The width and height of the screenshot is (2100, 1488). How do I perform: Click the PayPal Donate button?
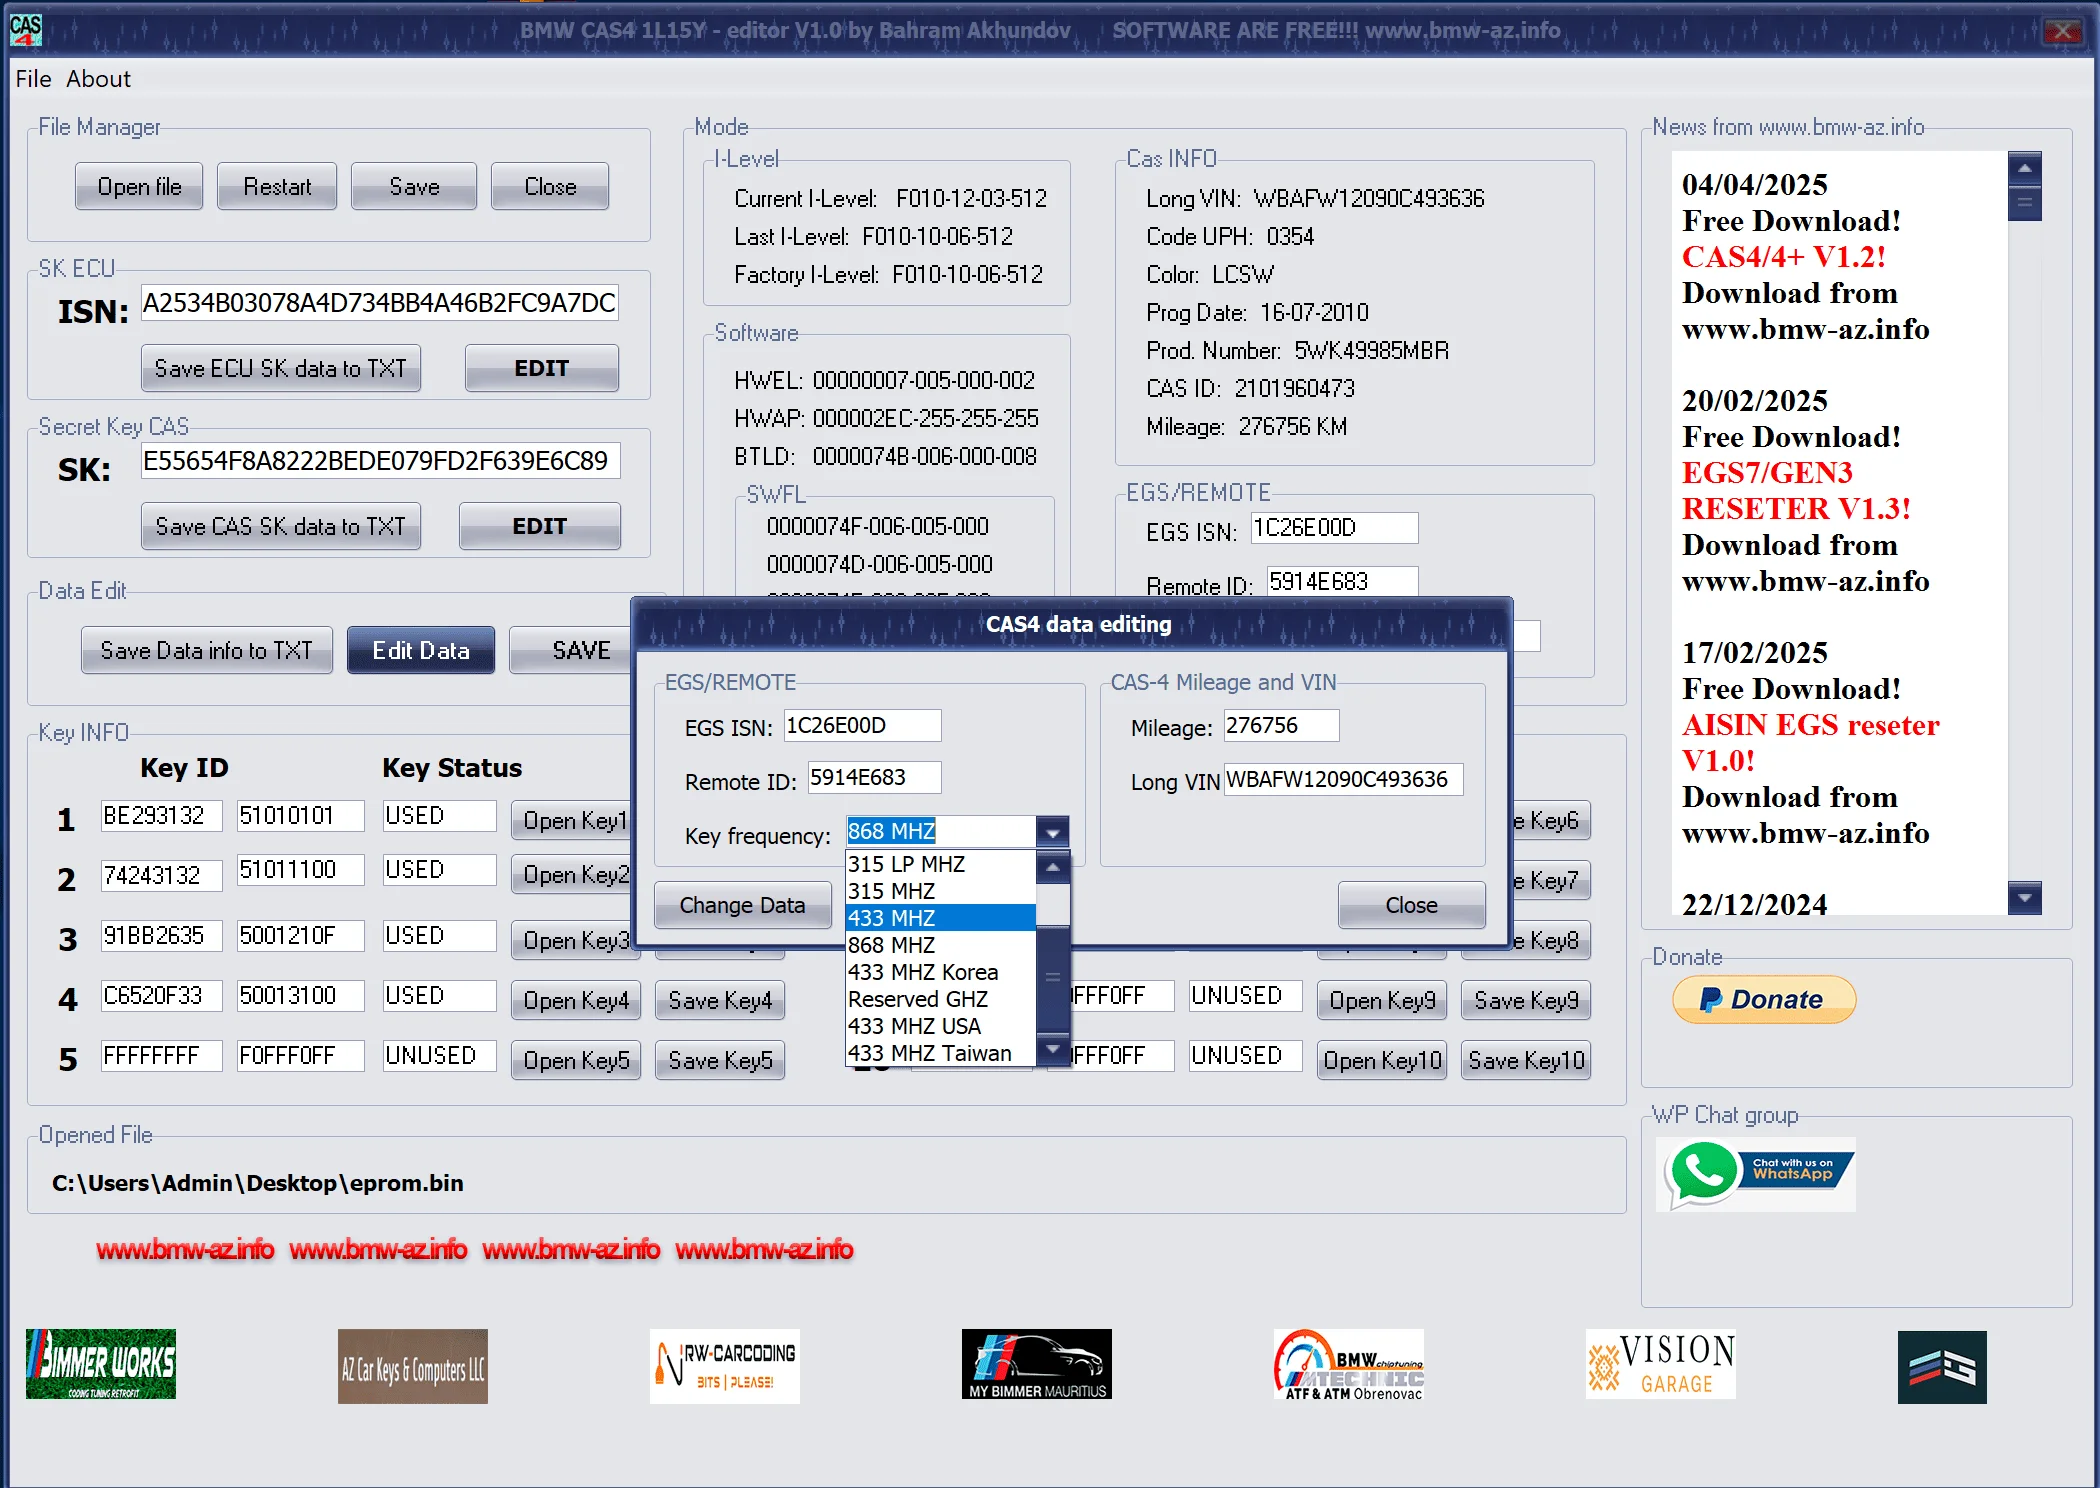(1764, 999)
